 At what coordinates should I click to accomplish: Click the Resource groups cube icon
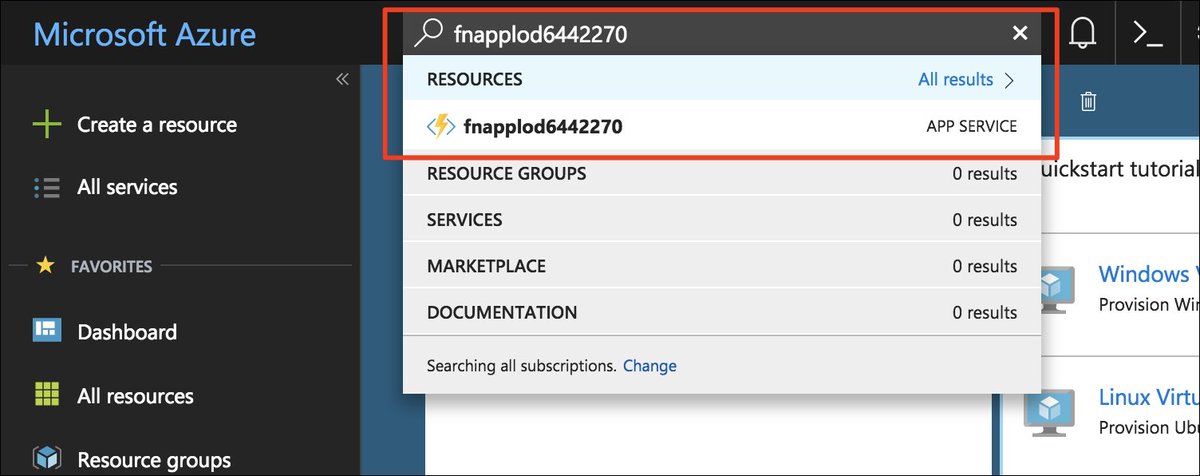pyautogui.click(x=47, y=459)
